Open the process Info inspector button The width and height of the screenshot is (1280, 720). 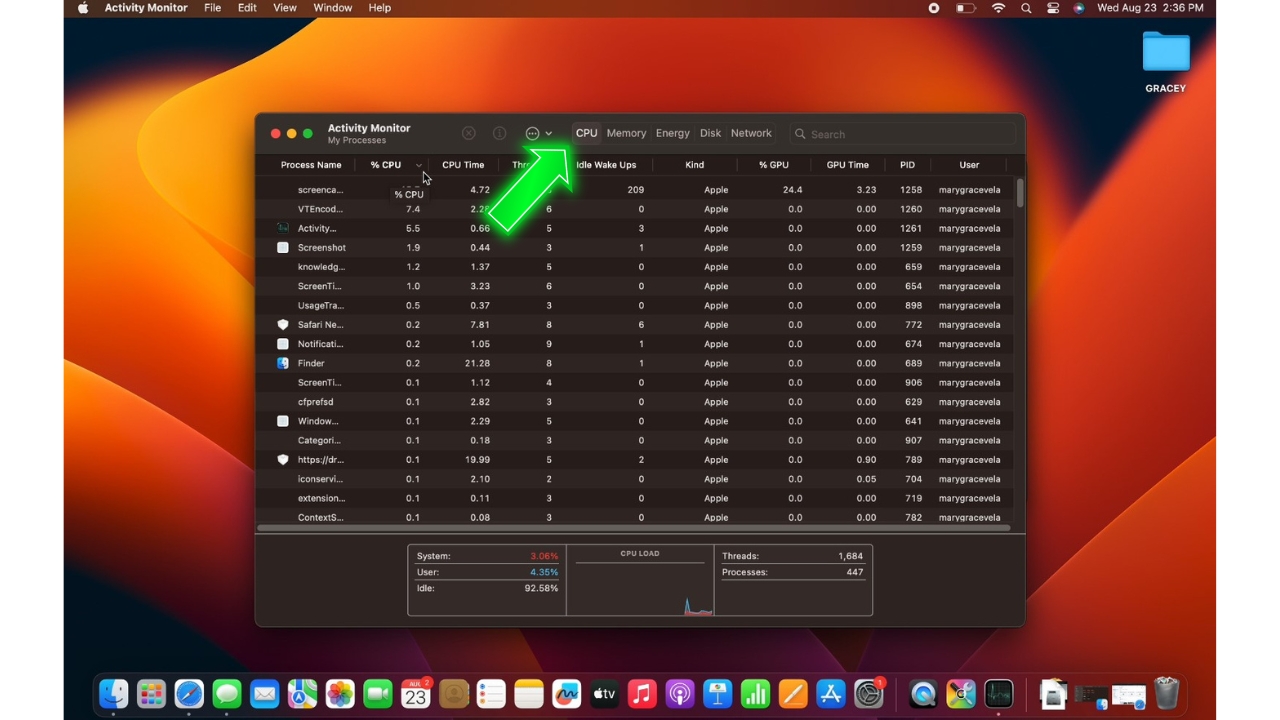coord(499,133)
